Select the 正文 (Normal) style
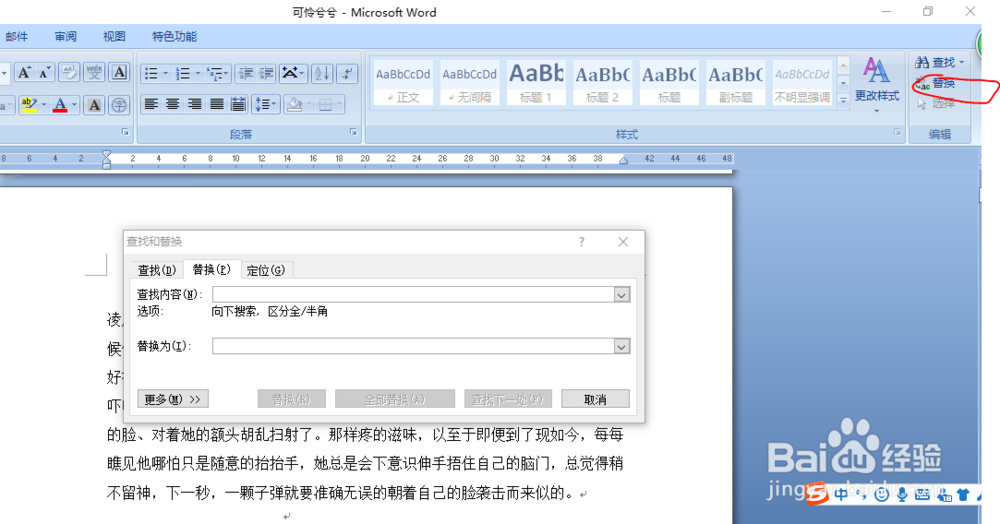Screen dimensions: 1000x524 click(x=403, y=83)
